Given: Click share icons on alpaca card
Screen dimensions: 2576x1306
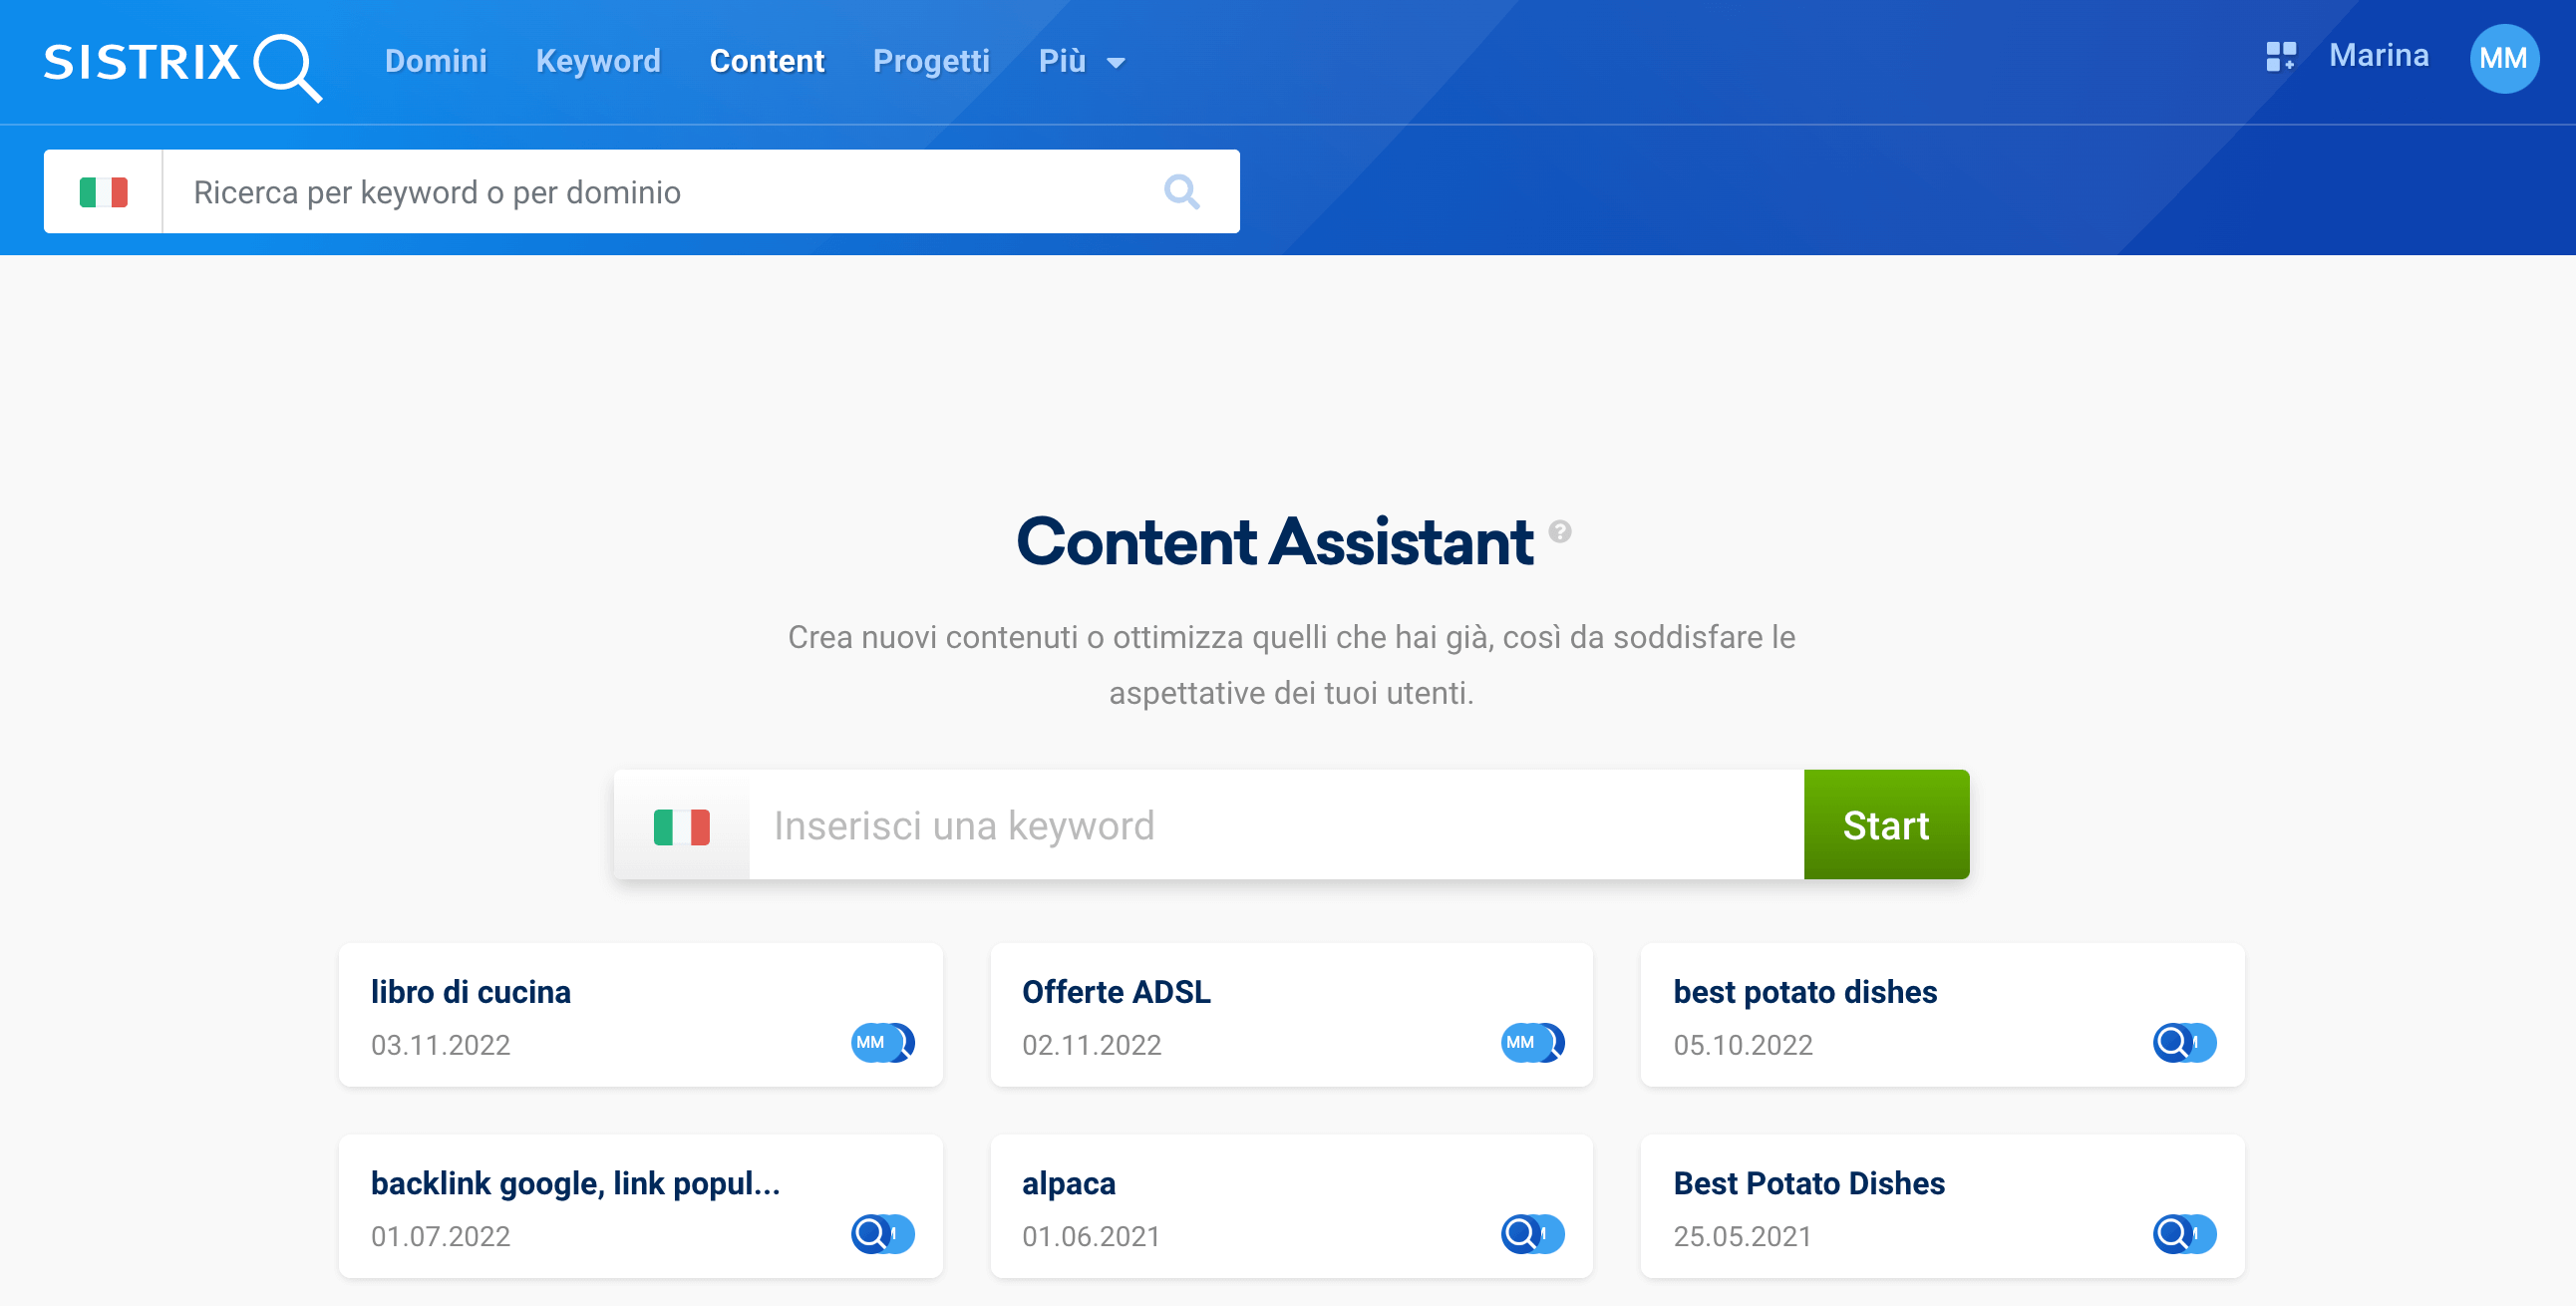Looking at the screenshot, I should [1532, 1234].
